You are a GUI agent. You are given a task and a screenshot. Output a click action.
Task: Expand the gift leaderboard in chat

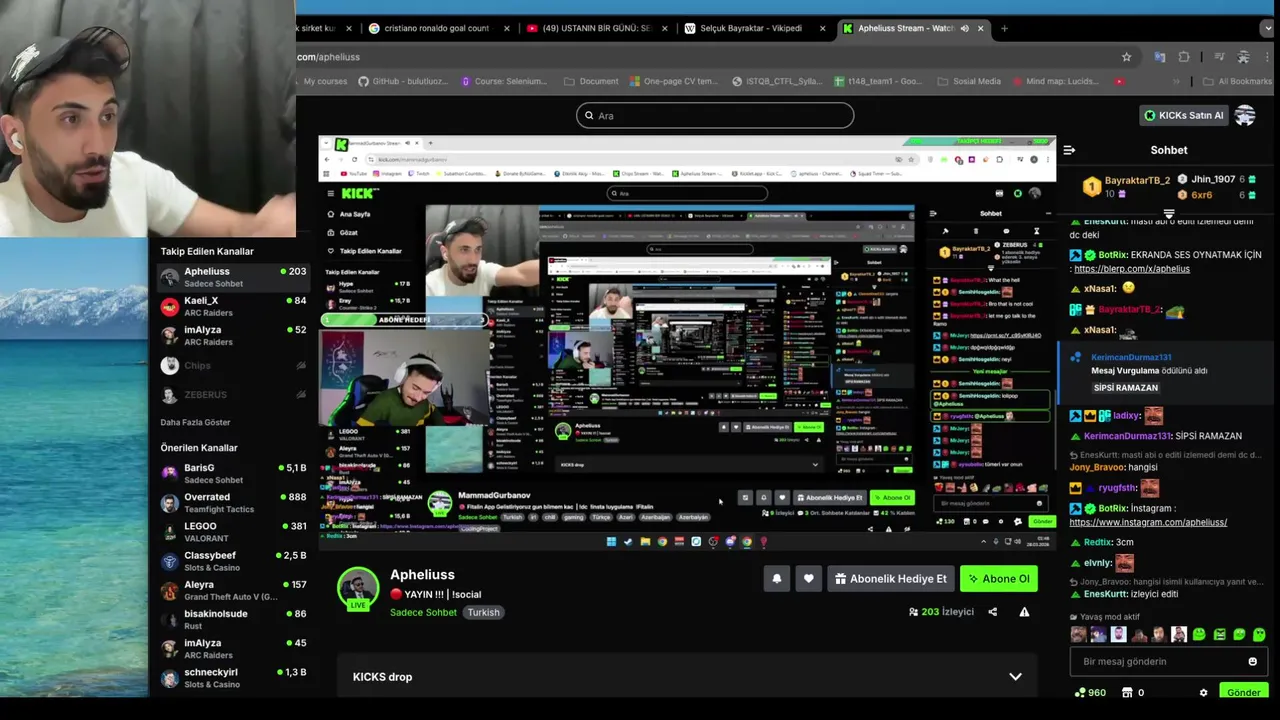click(1168, 213)
